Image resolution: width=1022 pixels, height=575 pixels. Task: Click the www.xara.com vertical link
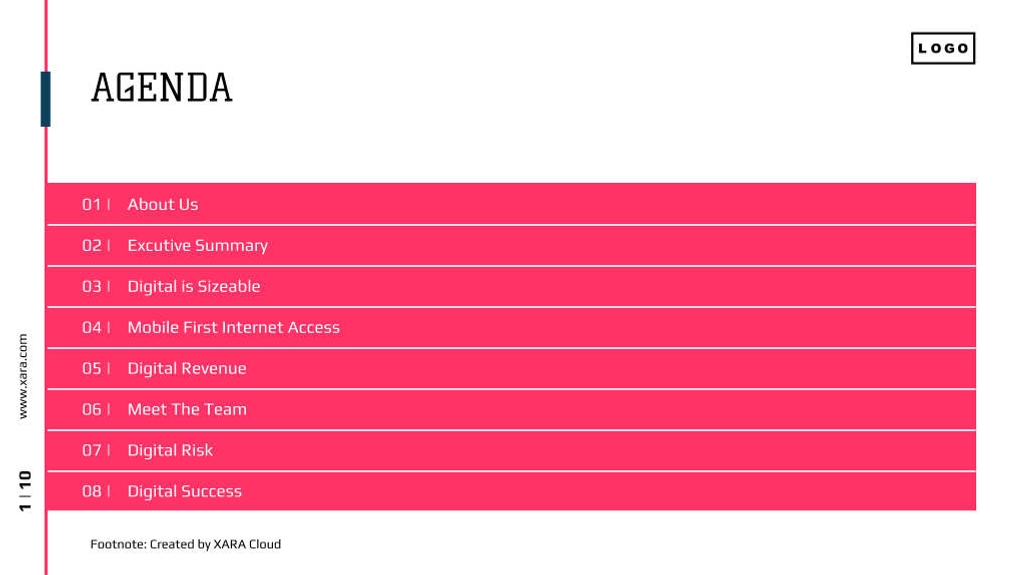[23, 376]
